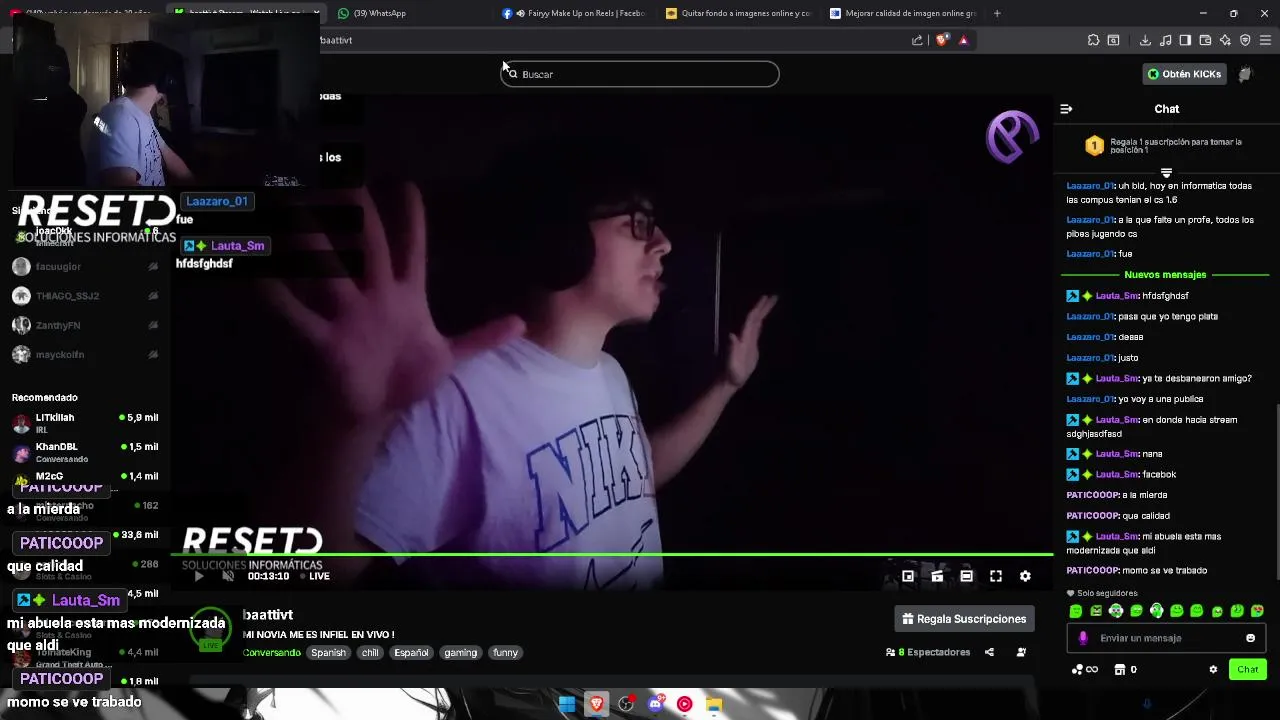Open ZanthyFN followed channel

pos(85,325)
